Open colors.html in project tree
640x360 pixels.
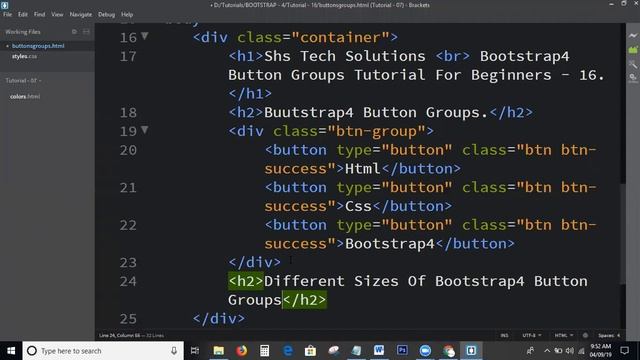(x=25, y=96)
